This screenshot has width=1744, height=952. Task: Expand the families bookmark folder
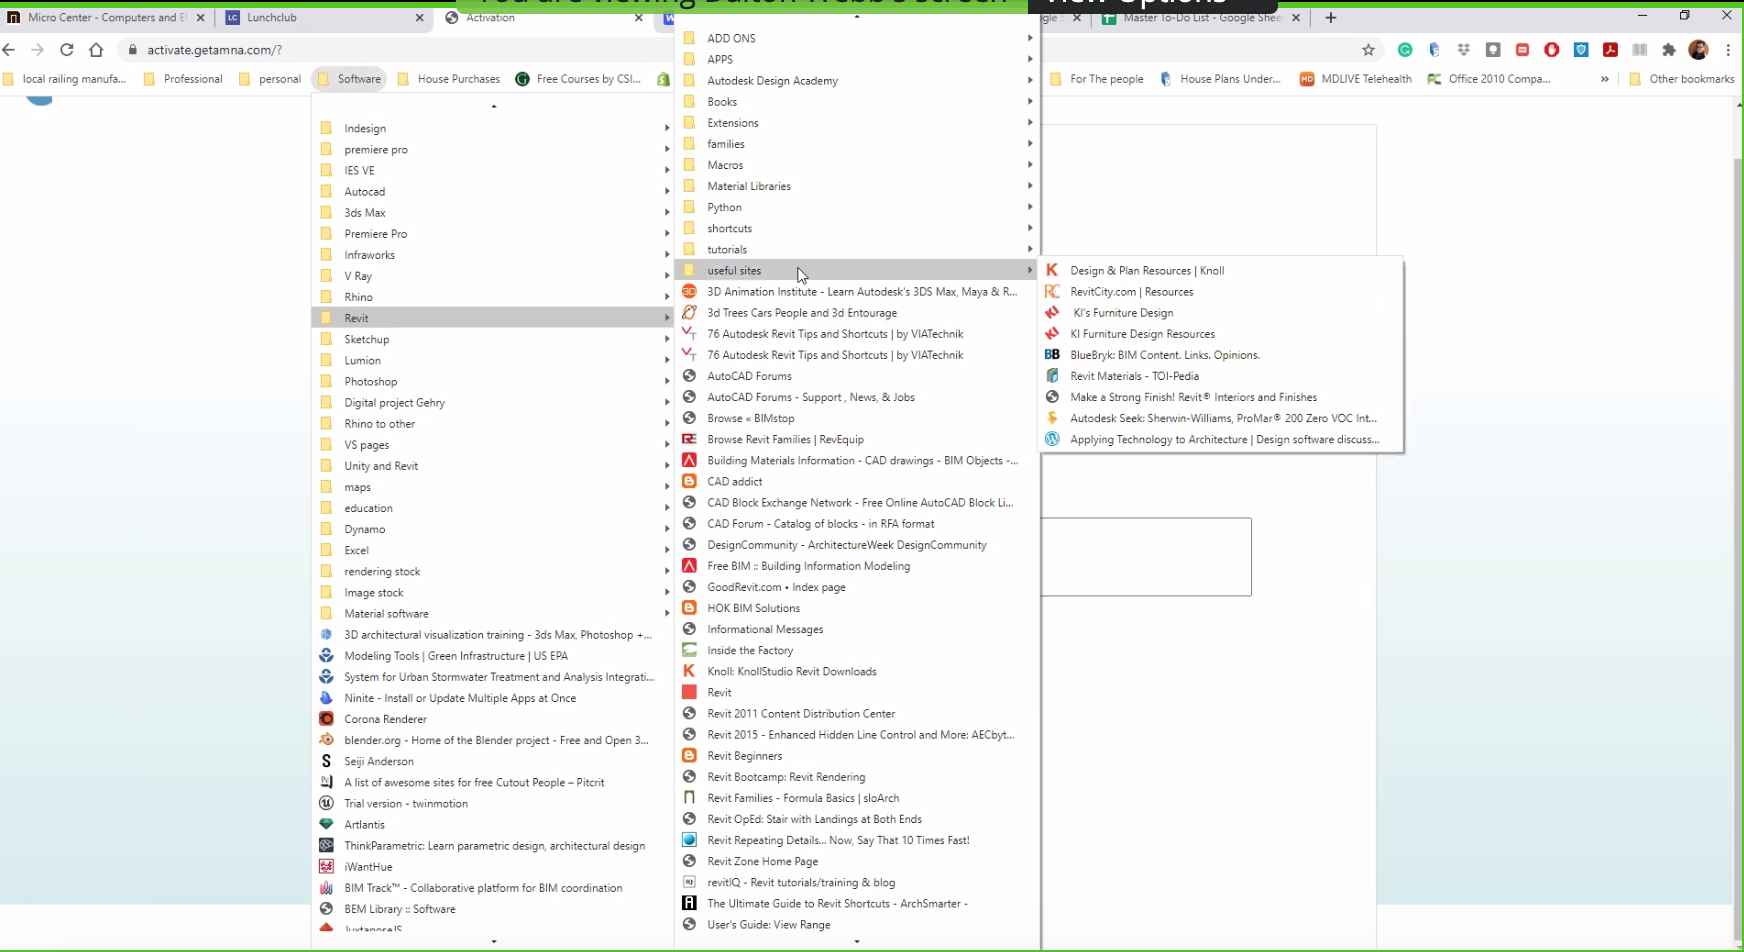coord(857,144)
